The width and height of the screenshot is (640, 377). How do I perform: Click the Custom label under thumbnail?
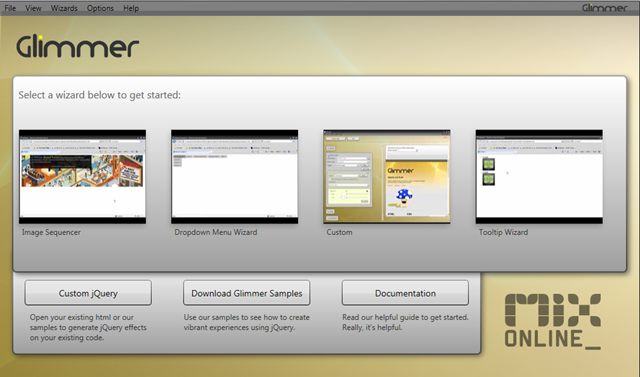[x=339, y=232]
